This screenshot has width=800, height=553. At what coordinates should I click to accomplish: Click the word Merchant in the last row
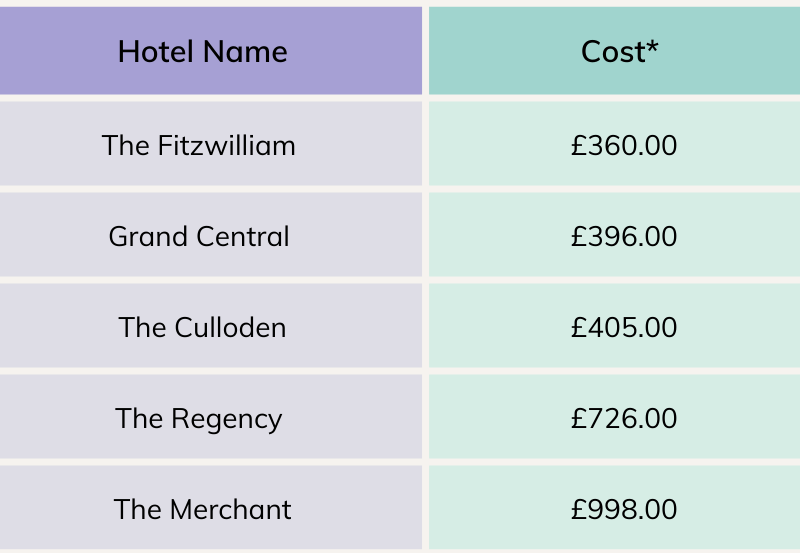(231, 509)
